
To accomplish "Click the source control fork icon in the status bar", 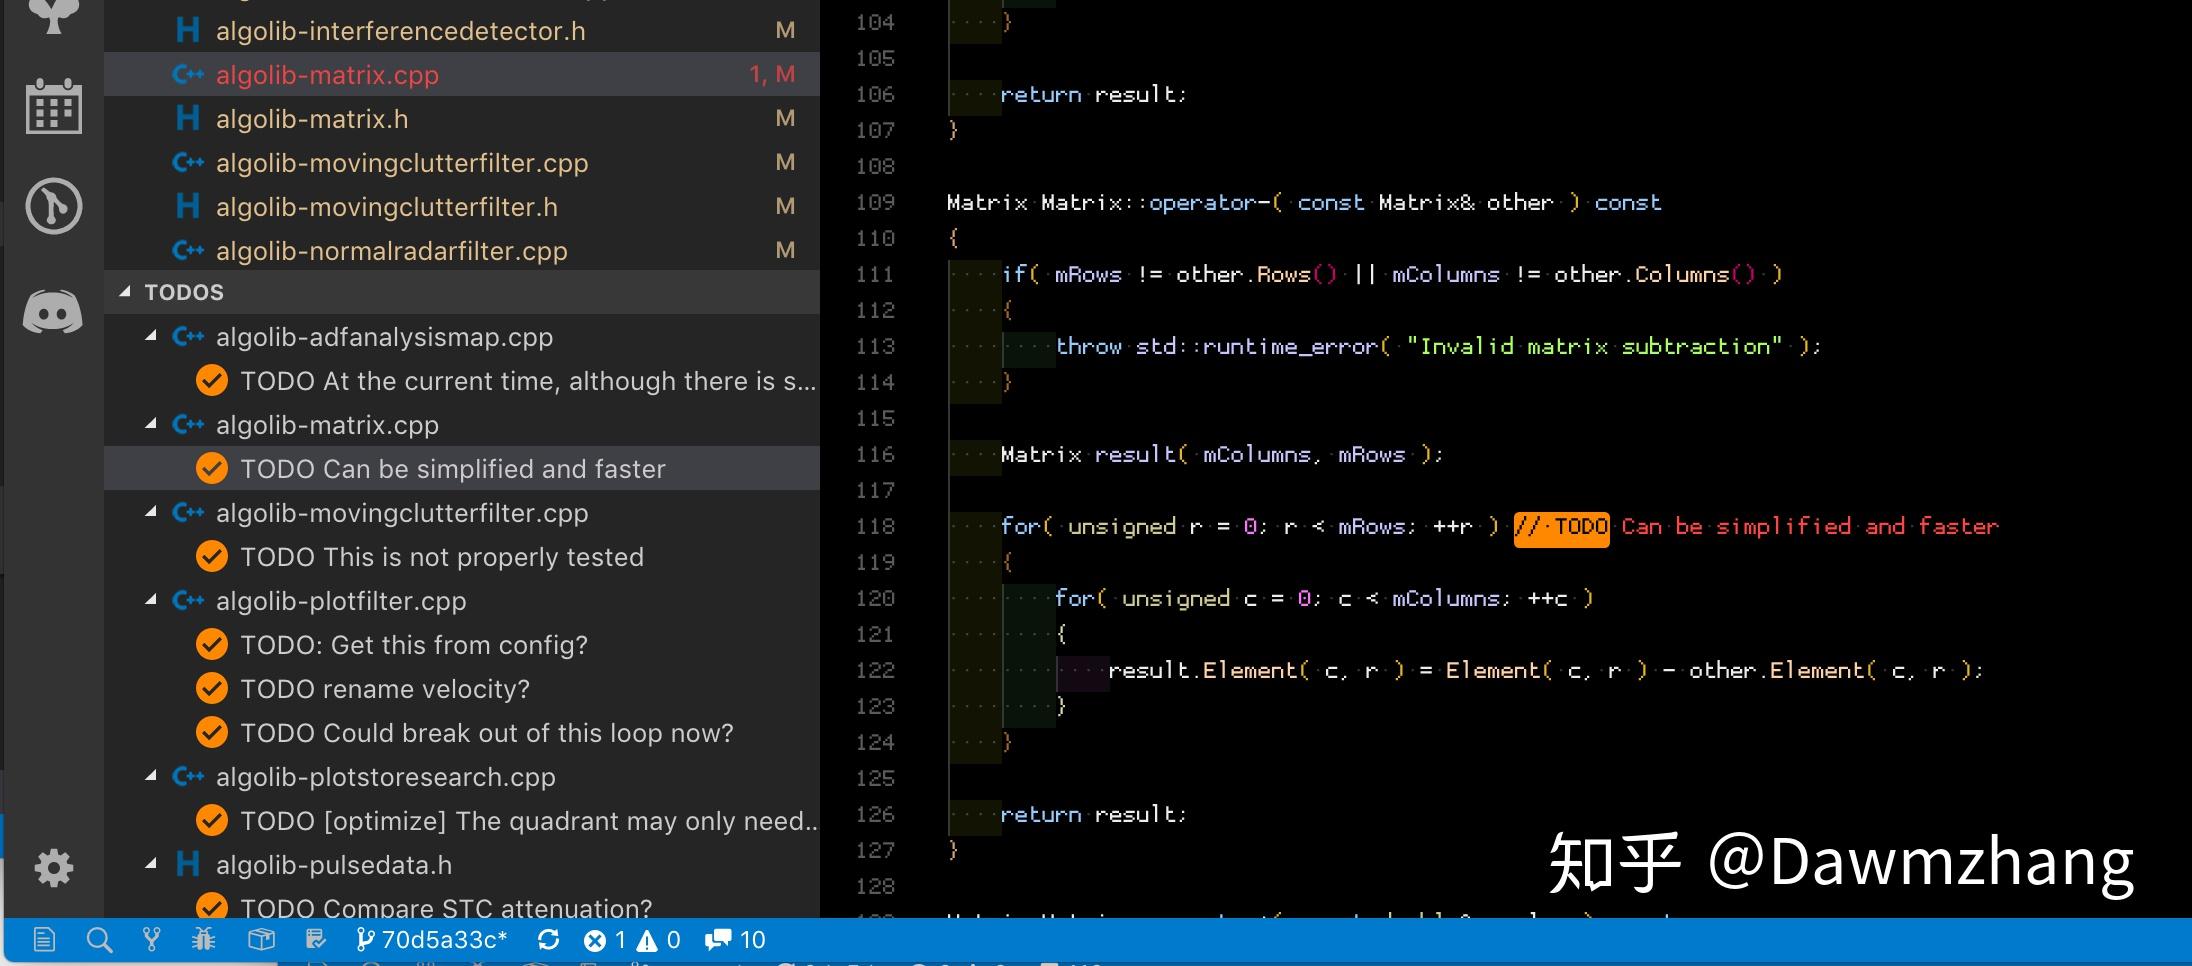I will click(x=150, y=939).
